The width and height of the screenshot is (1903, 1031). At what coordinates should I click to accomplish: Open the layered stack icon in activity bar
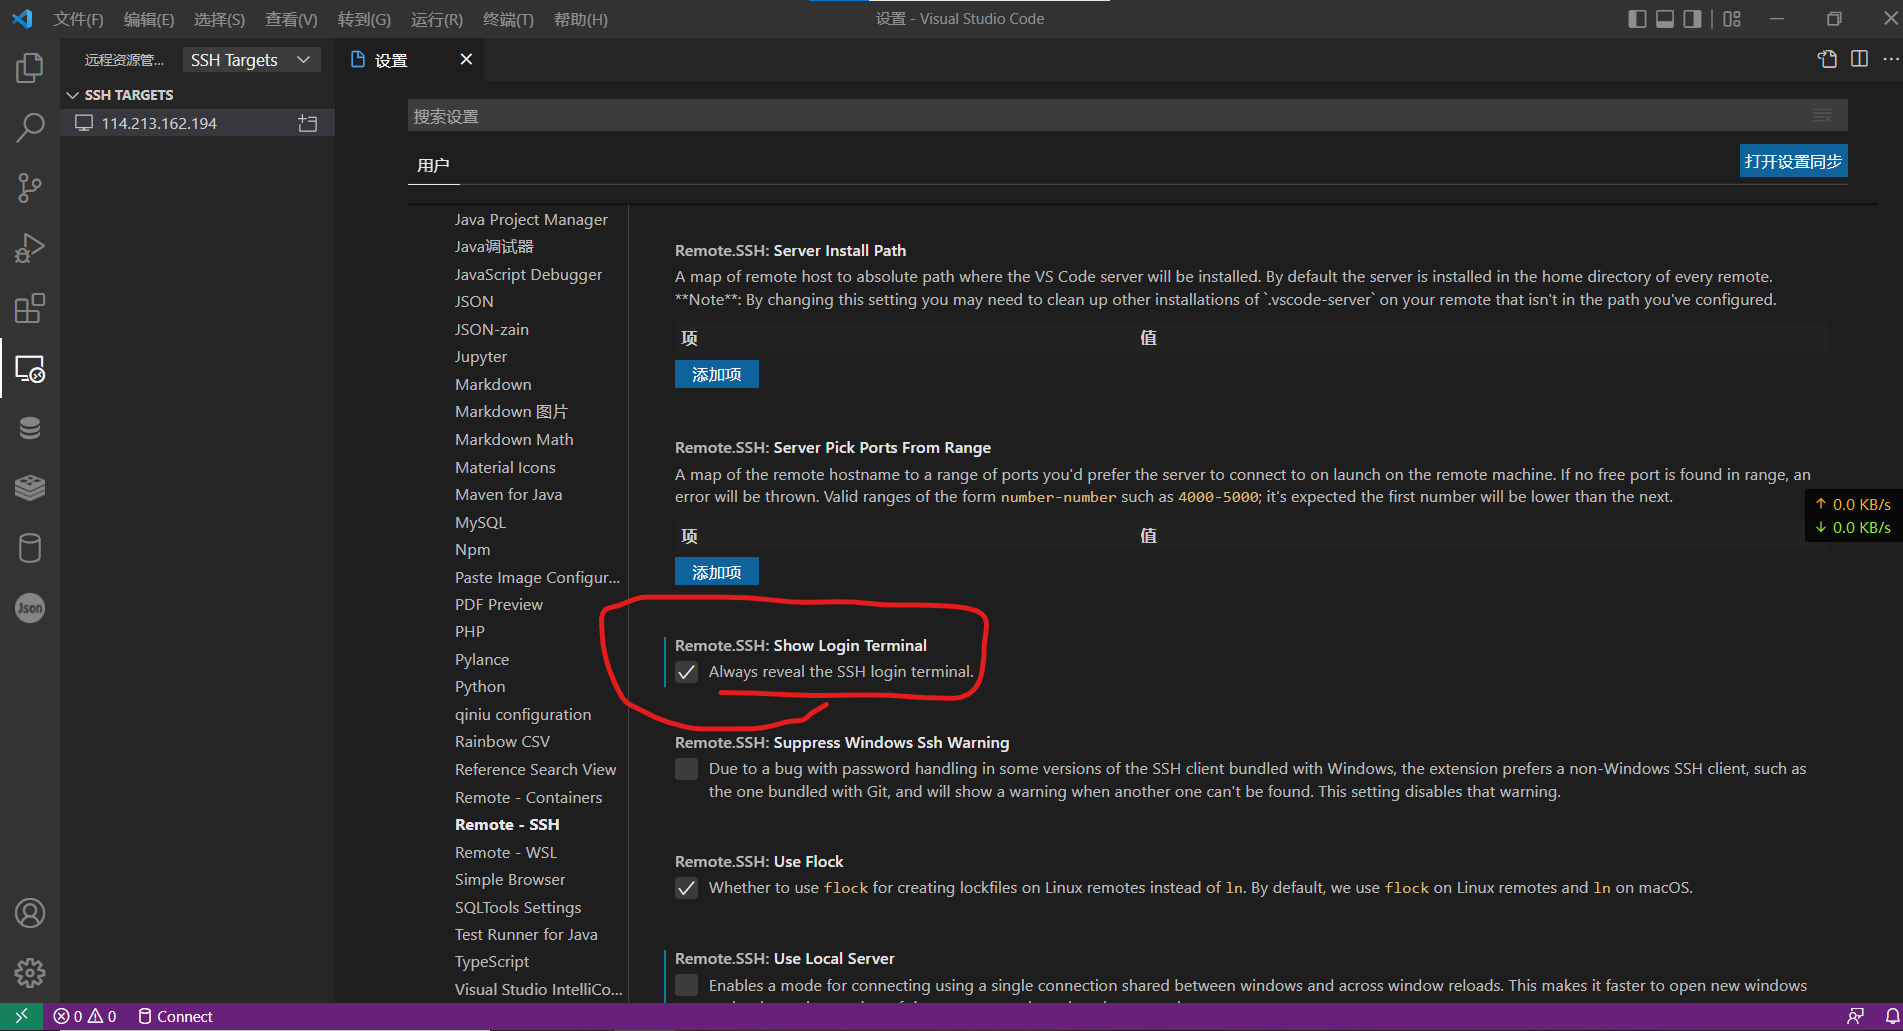(x=30, y=488)
